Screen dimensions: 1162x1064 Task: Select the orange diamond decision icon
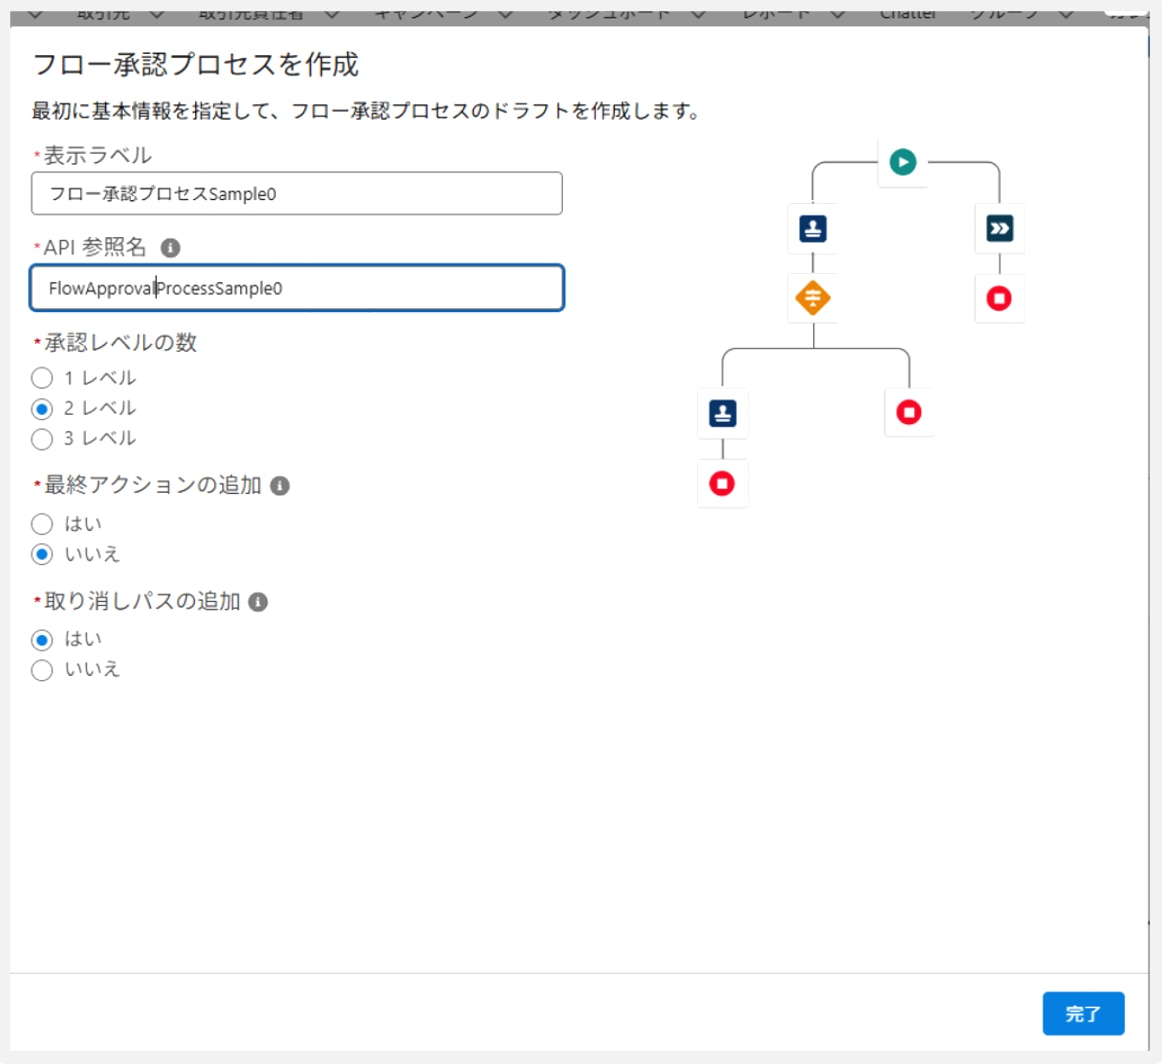tap(812, 298)
